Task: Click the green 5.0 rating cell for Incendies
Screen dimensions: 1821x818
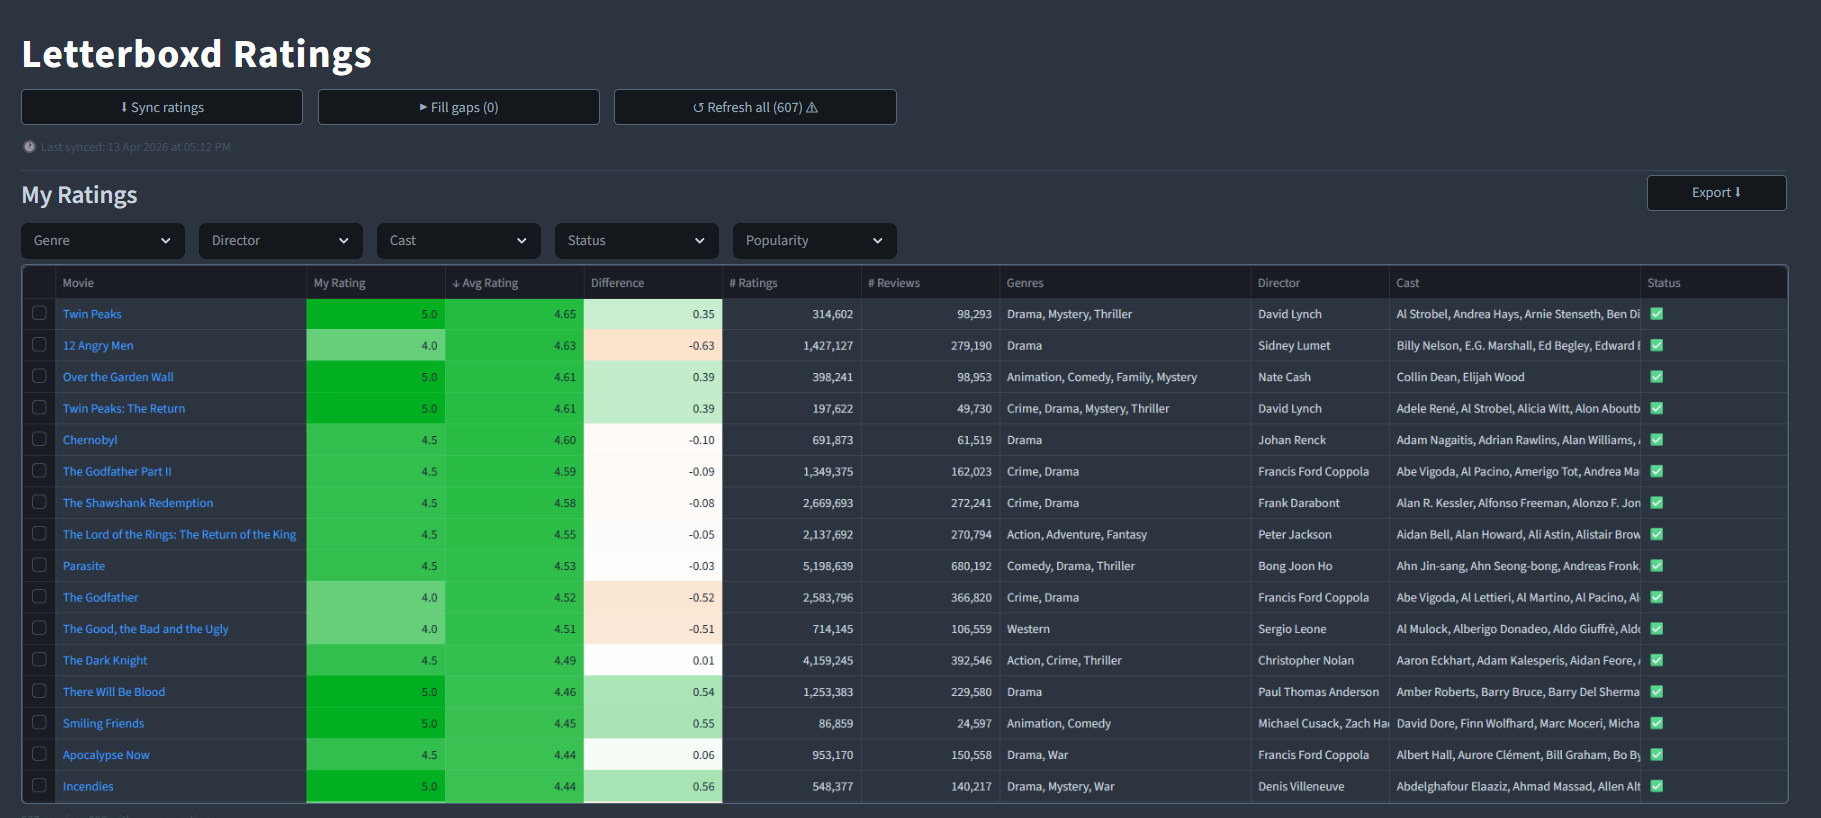Action: click(x=376, y=786)
